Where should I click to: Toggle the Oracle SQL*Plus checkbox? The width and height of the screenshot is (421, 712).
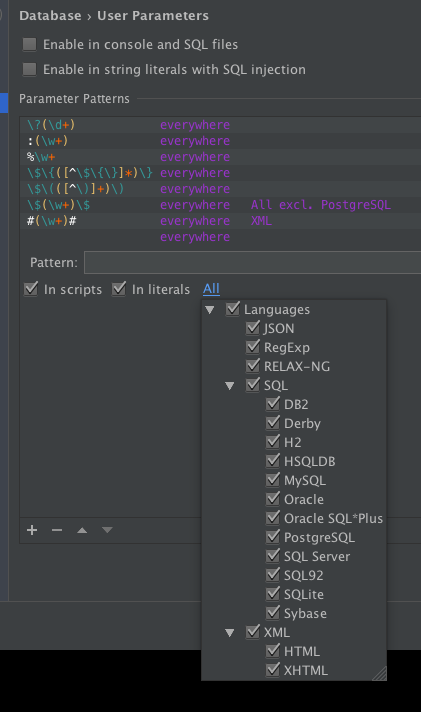coord(272,518)
